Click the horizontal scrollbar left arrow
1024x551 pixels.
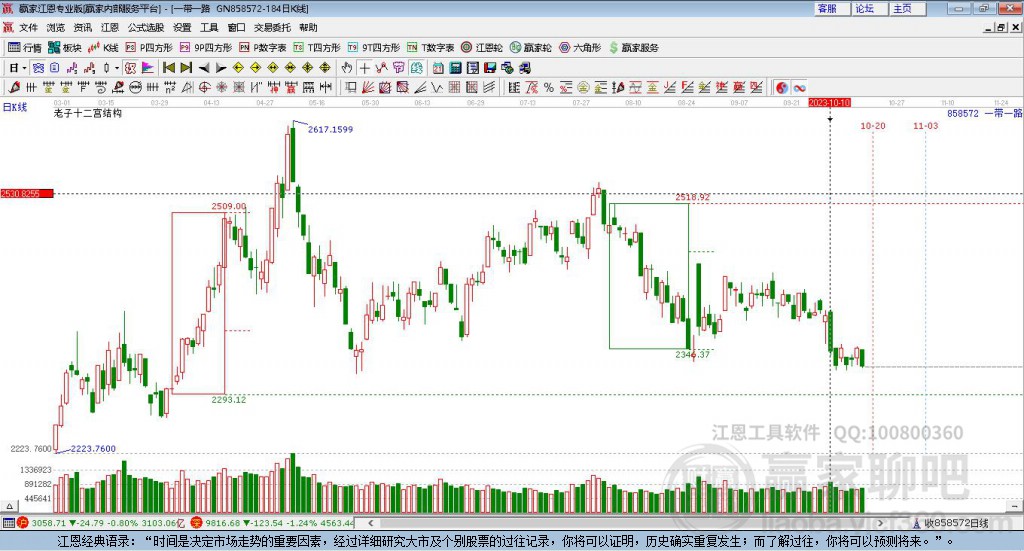click(371, 523)
